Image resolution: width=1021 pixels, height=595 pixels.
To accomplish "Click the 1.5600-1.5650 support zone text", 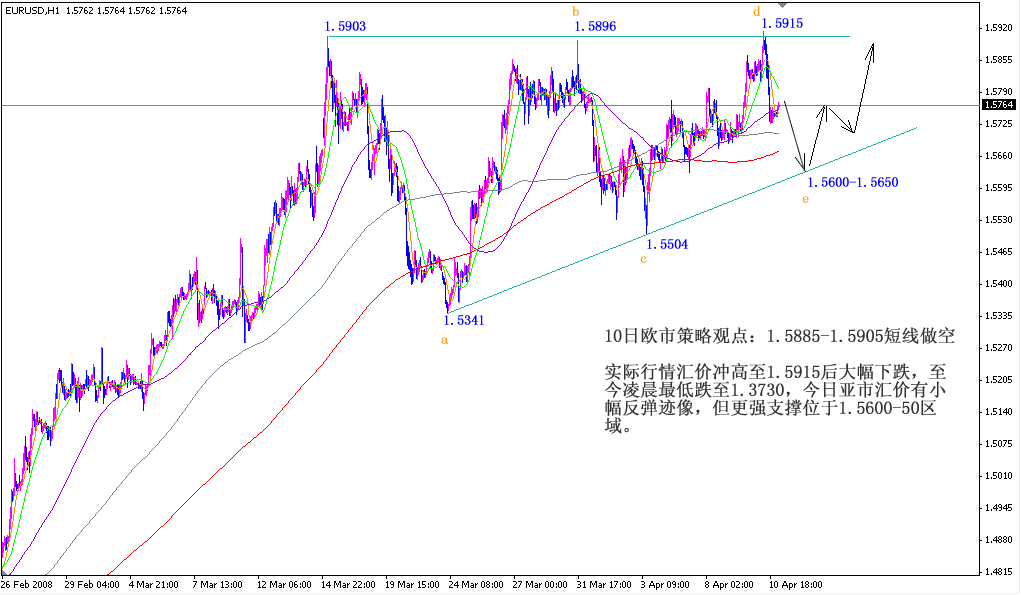I will (853, 182).
